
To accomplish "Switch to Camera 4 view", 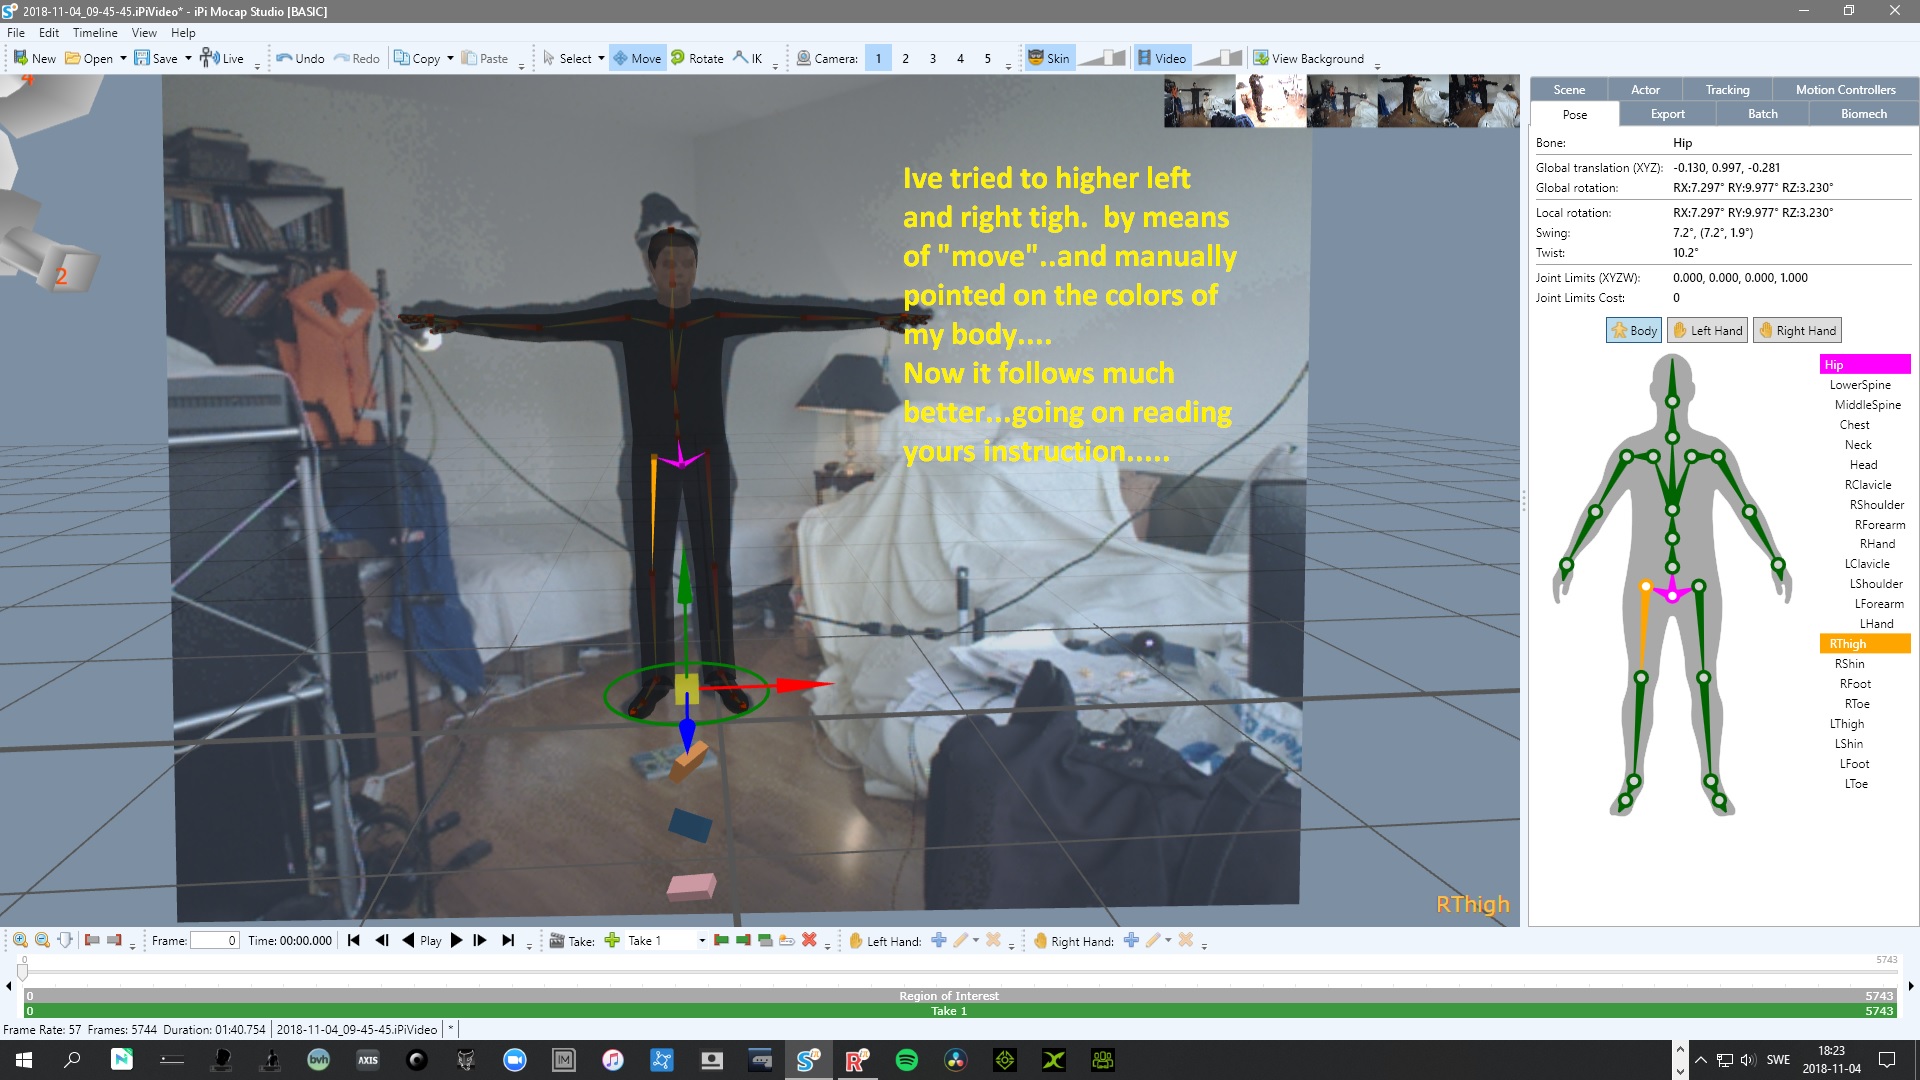I will (x=960, y=58).
